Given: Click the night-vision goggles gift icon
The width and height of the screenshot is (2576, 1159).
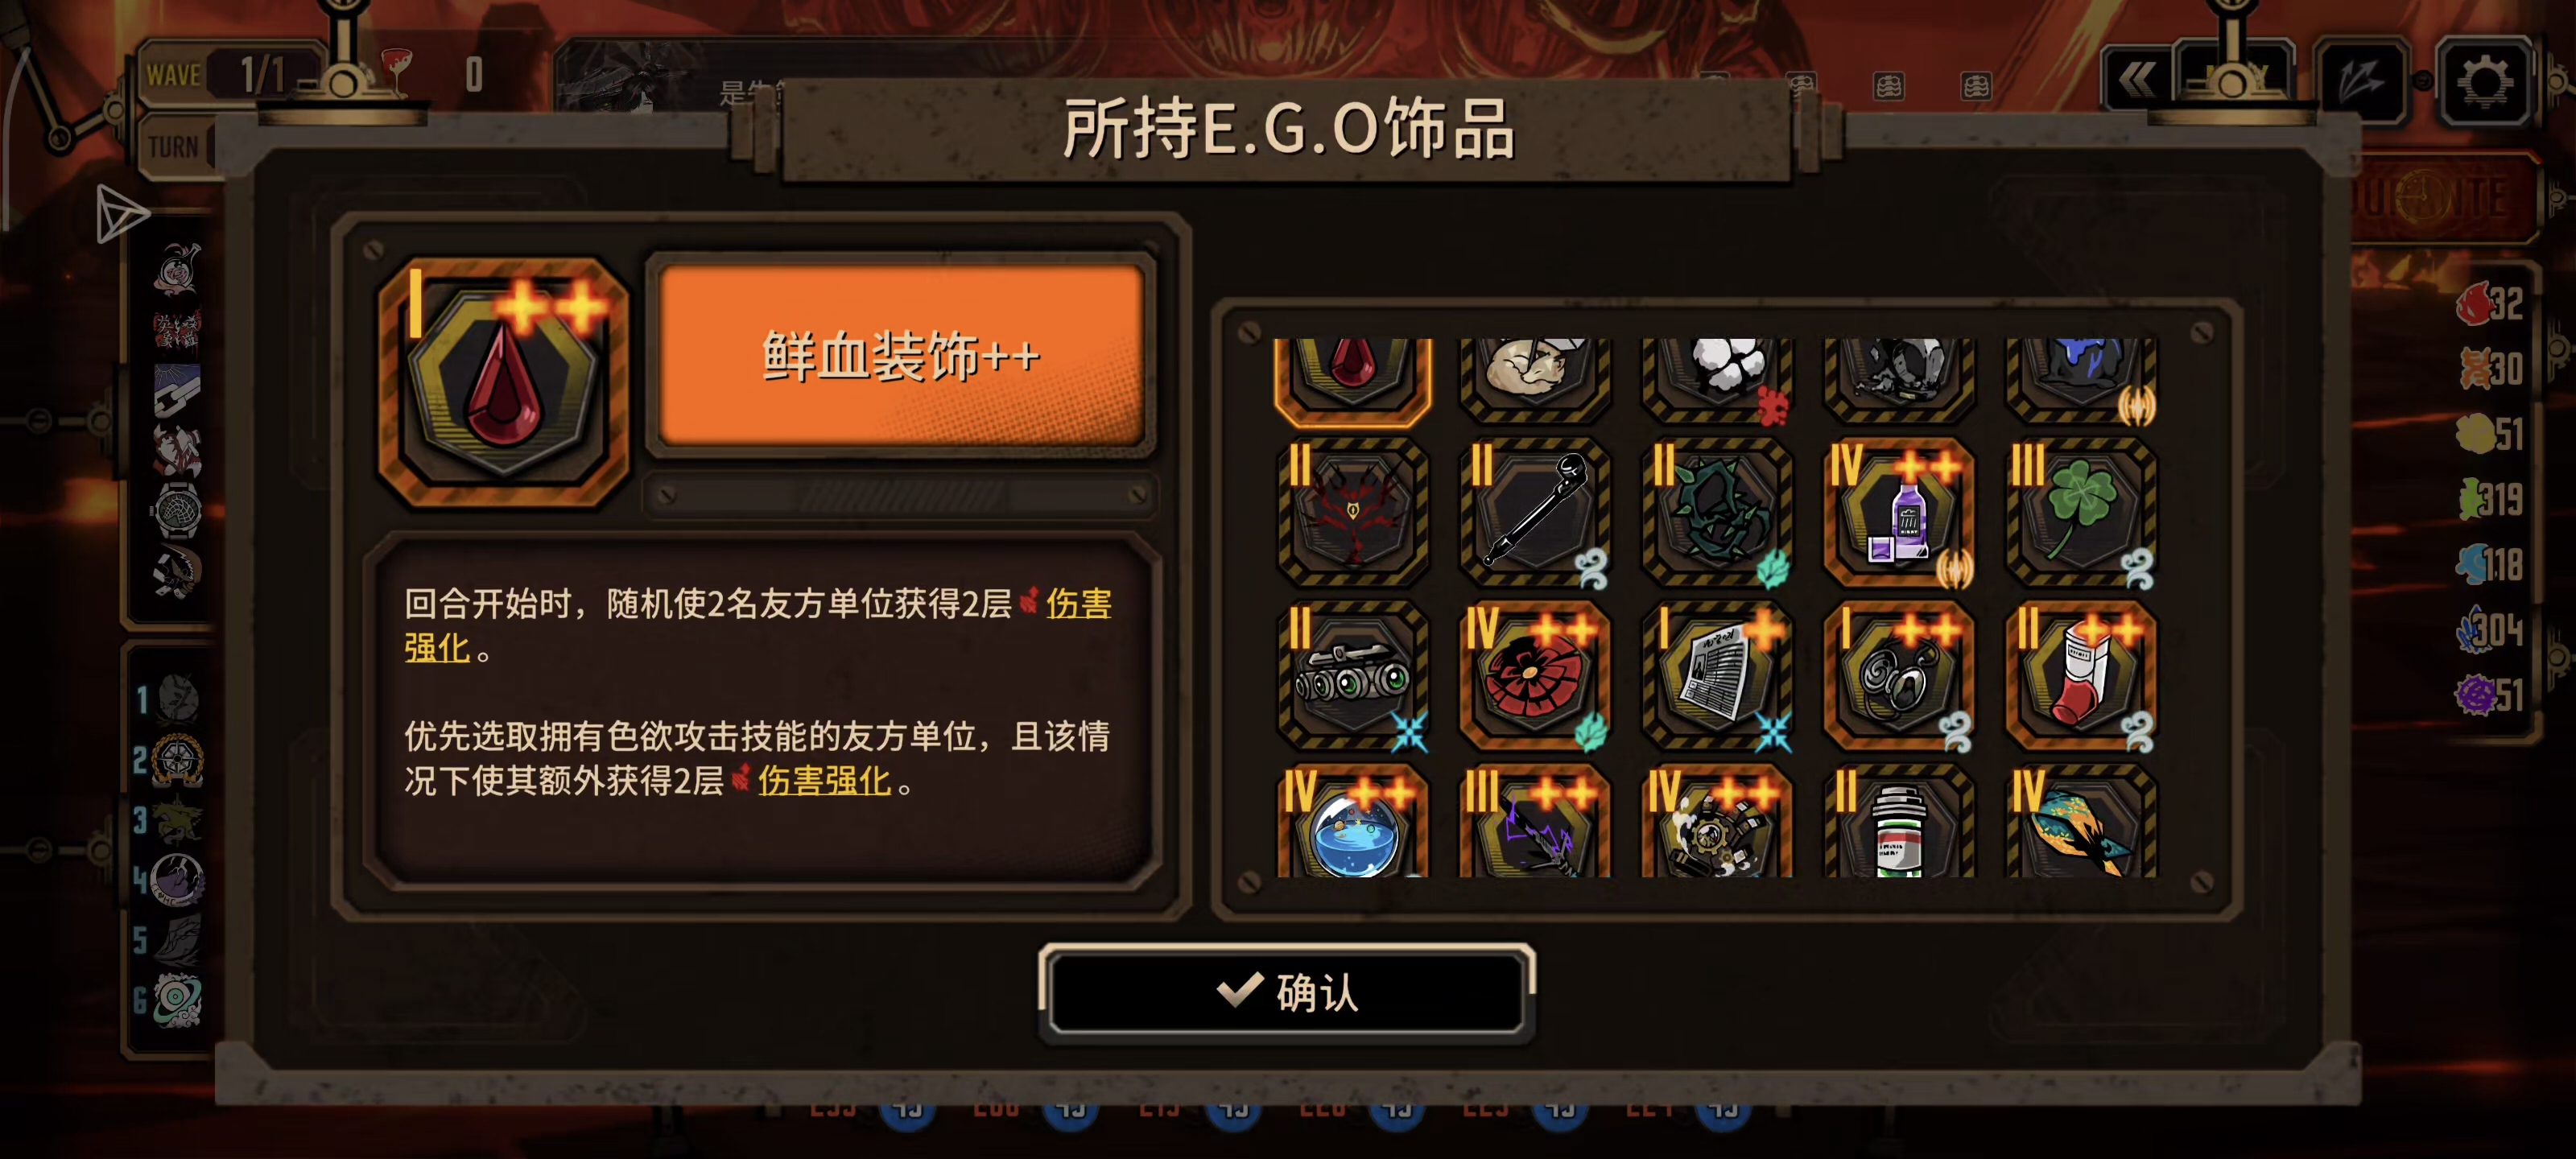Looking at the screenshot, I should click(1353, 675).
